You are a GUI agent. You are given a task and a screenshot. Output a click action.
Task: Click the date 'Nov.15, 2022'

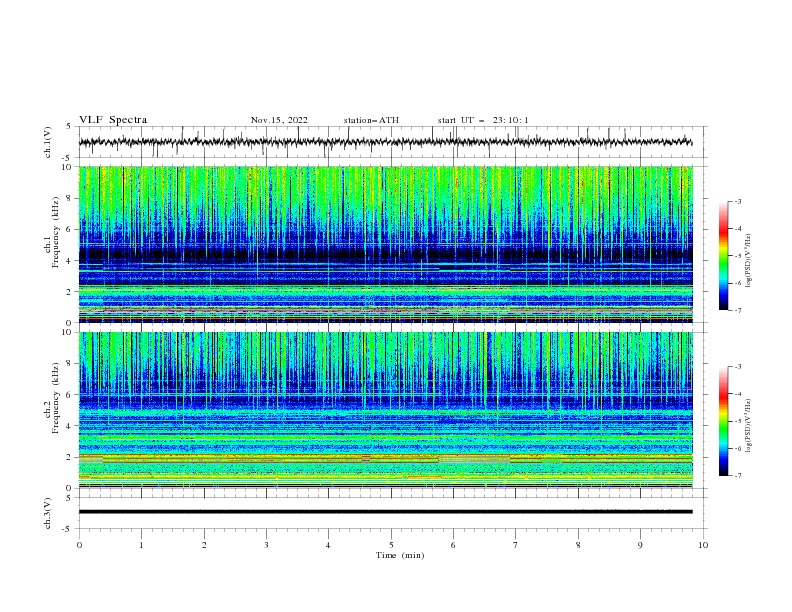(x=279, y=120)
